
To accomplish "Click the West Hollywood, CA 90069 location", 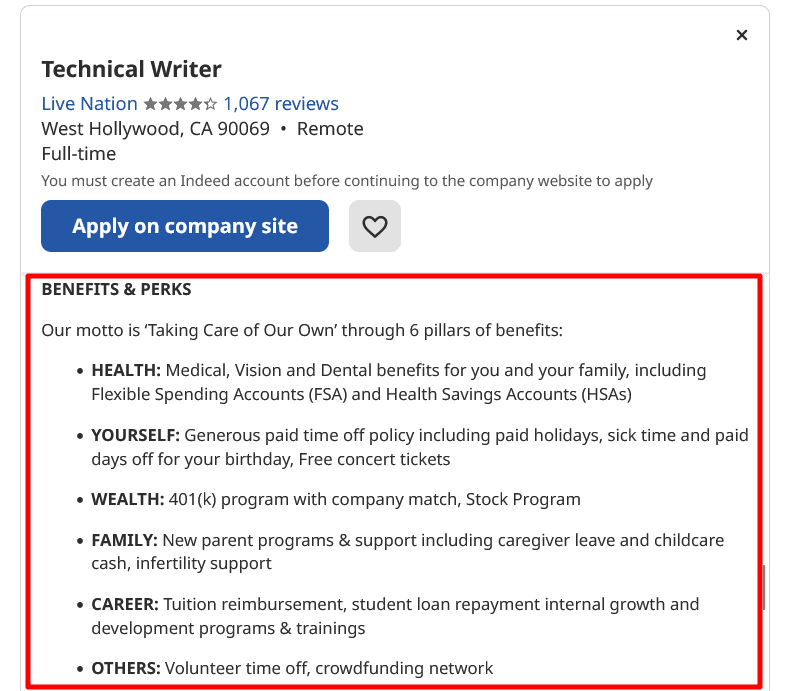I will (x=155, y=129).
